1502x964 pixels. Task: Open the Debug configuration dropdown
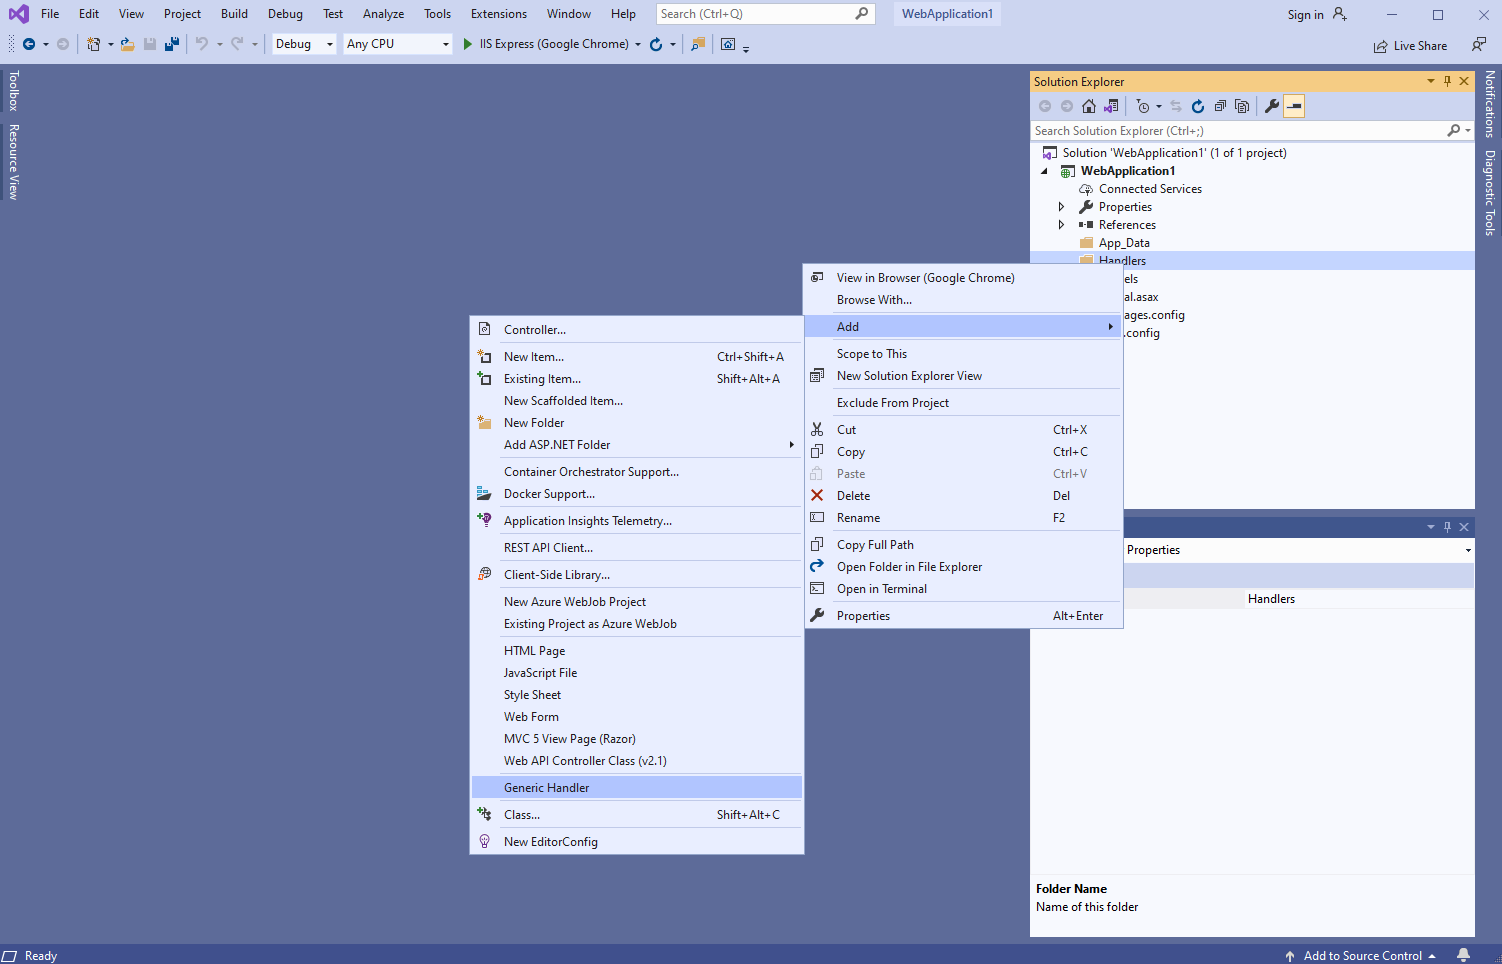point(304,44)
